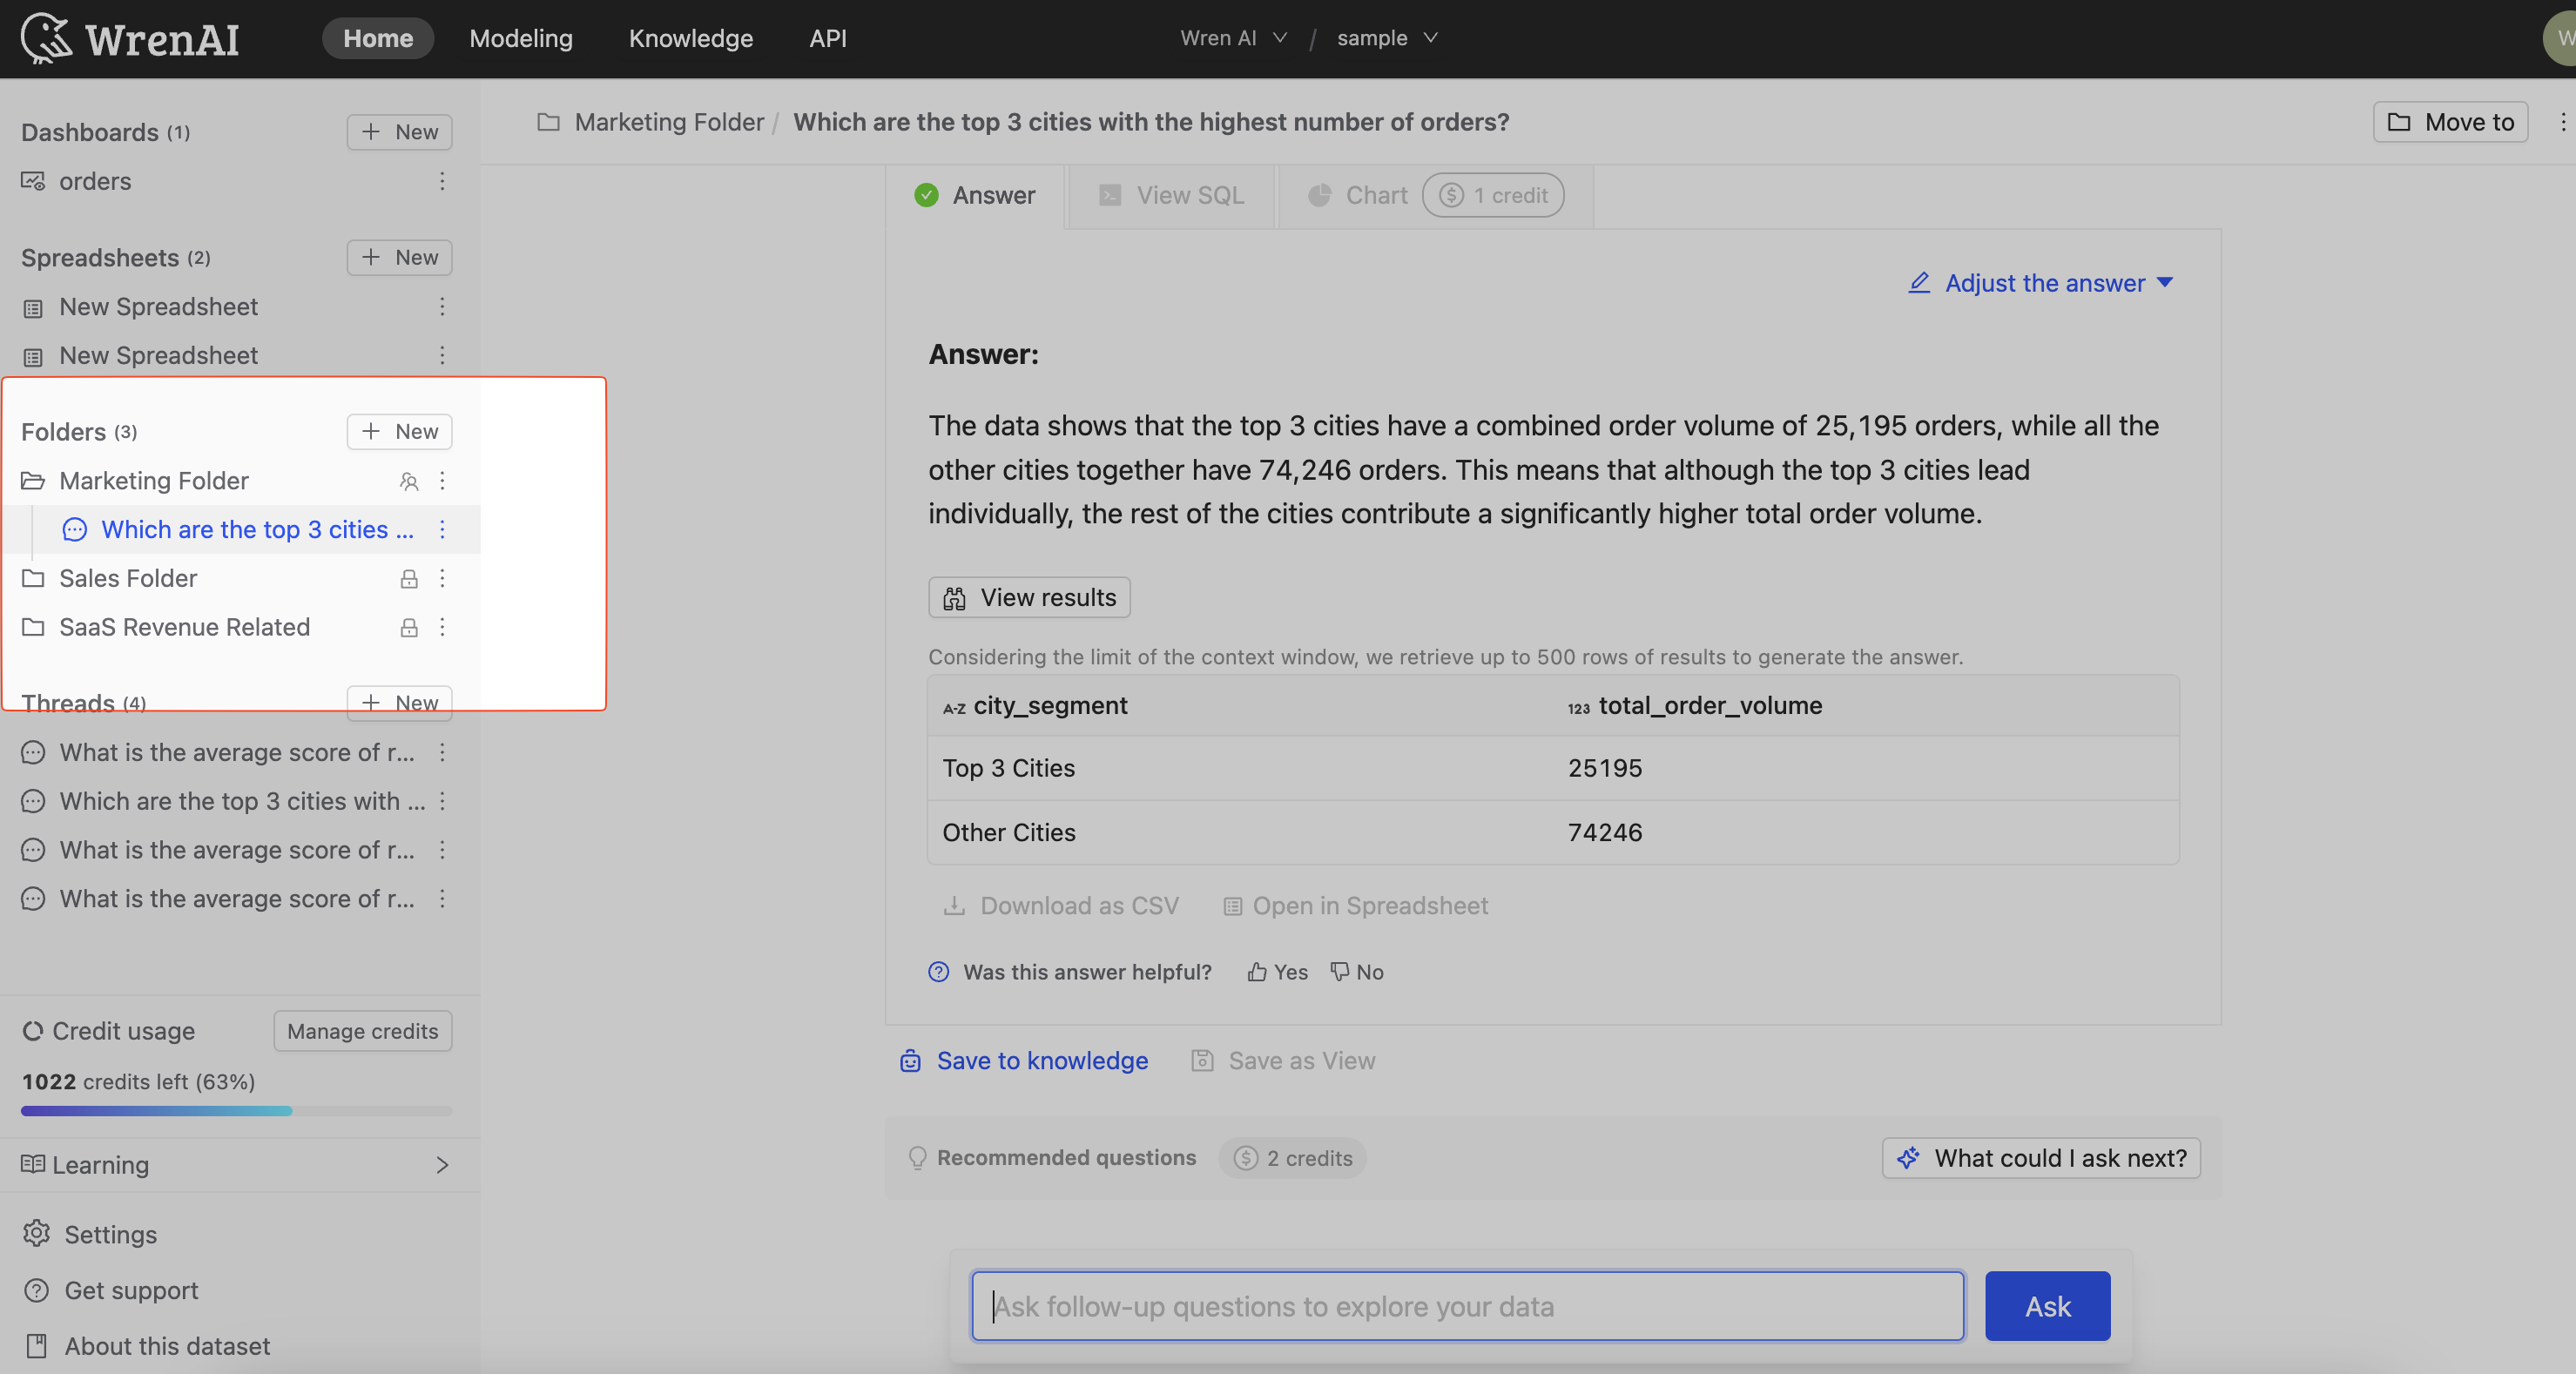Click the WrenAI logo

click(x=130, y=38)
